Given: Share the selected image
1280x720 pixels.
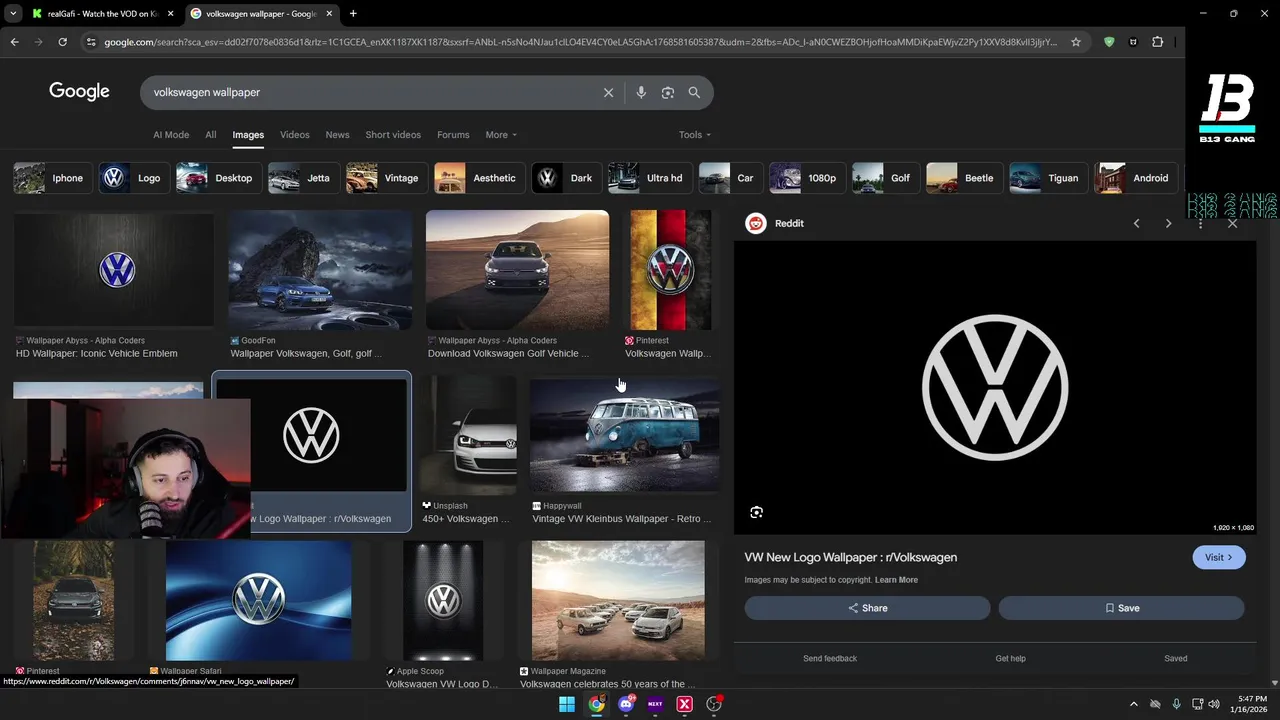Looking at the screenshot, I should [867, 608].
